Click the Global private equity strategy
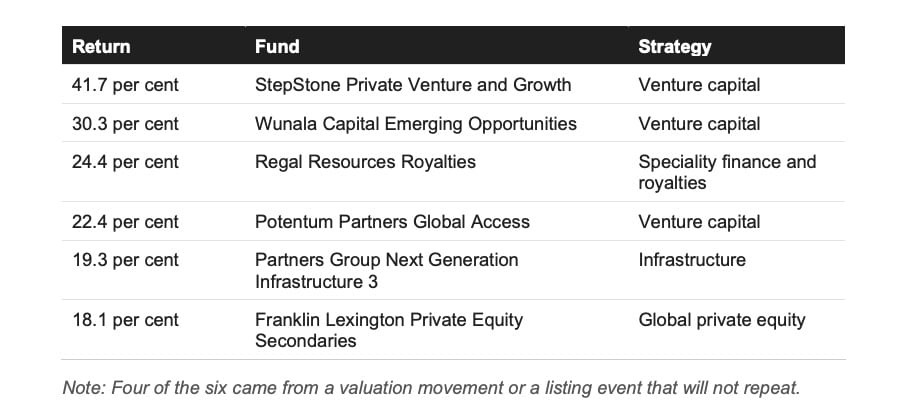Screen dimensions: 907x420 [722, 320]
